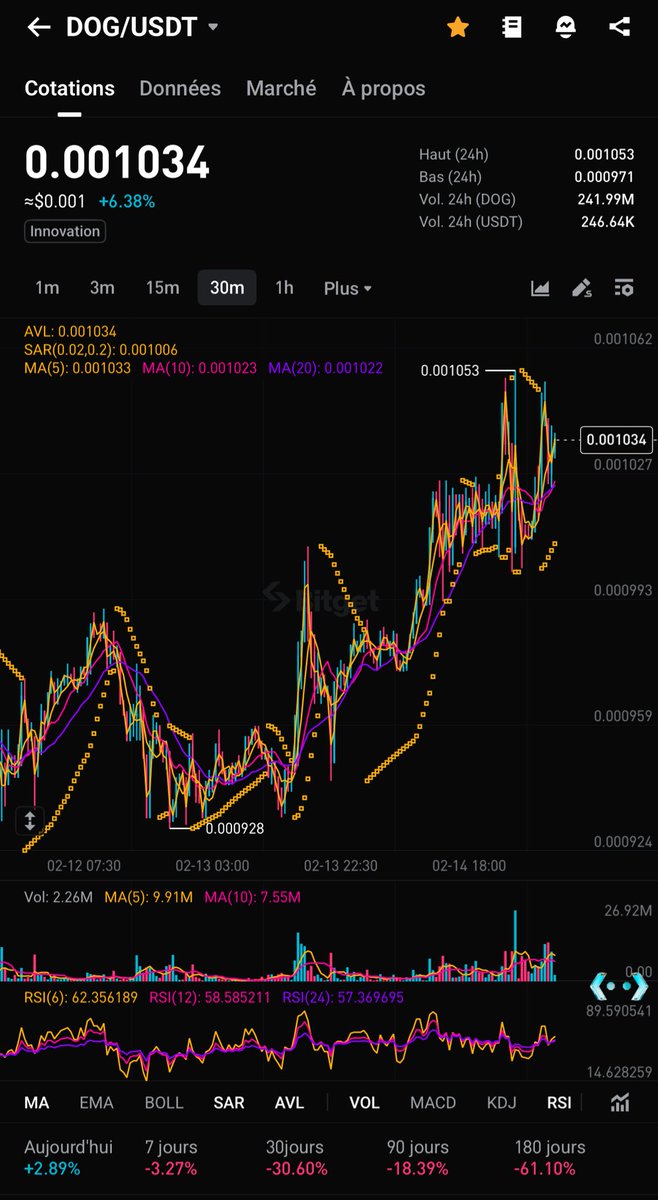The image size is (658, 1200).
Task: Set a price alert bell icon
Action: [x=565, y=27]
